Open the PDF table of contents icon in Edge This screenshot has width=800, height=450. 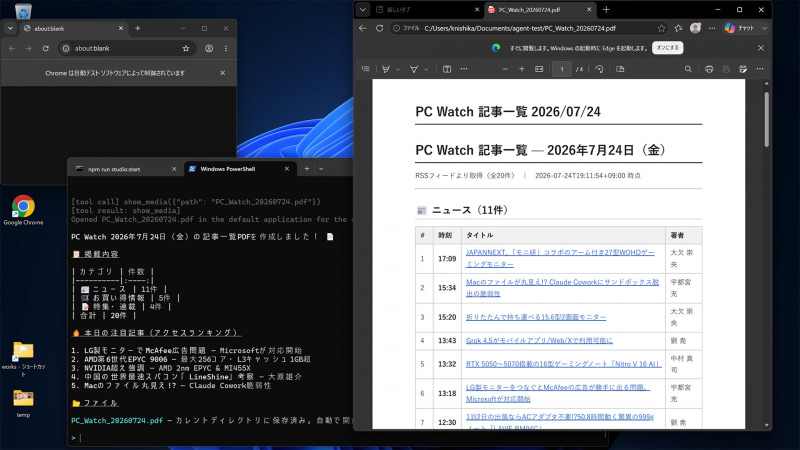(x=366, y=69)
